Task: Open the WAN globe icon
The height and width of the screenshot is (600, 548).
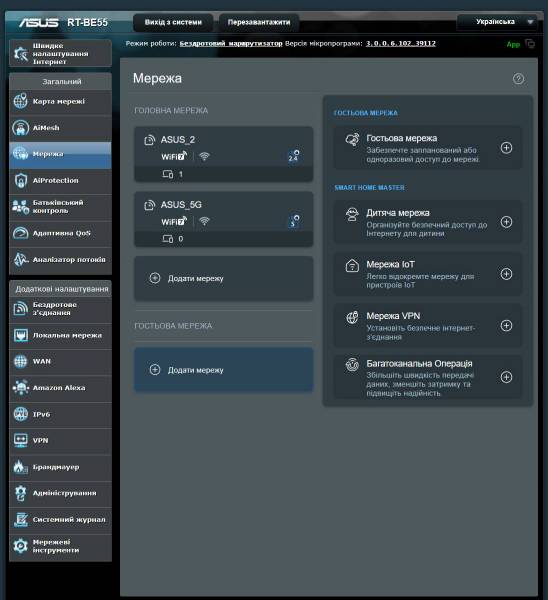Action: 20,361
